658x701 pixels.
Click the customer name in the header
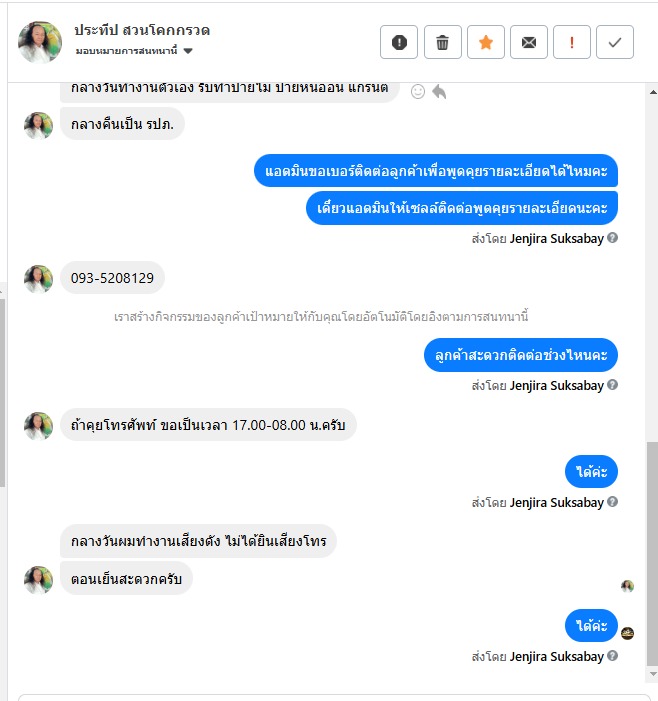pos(142,30)
